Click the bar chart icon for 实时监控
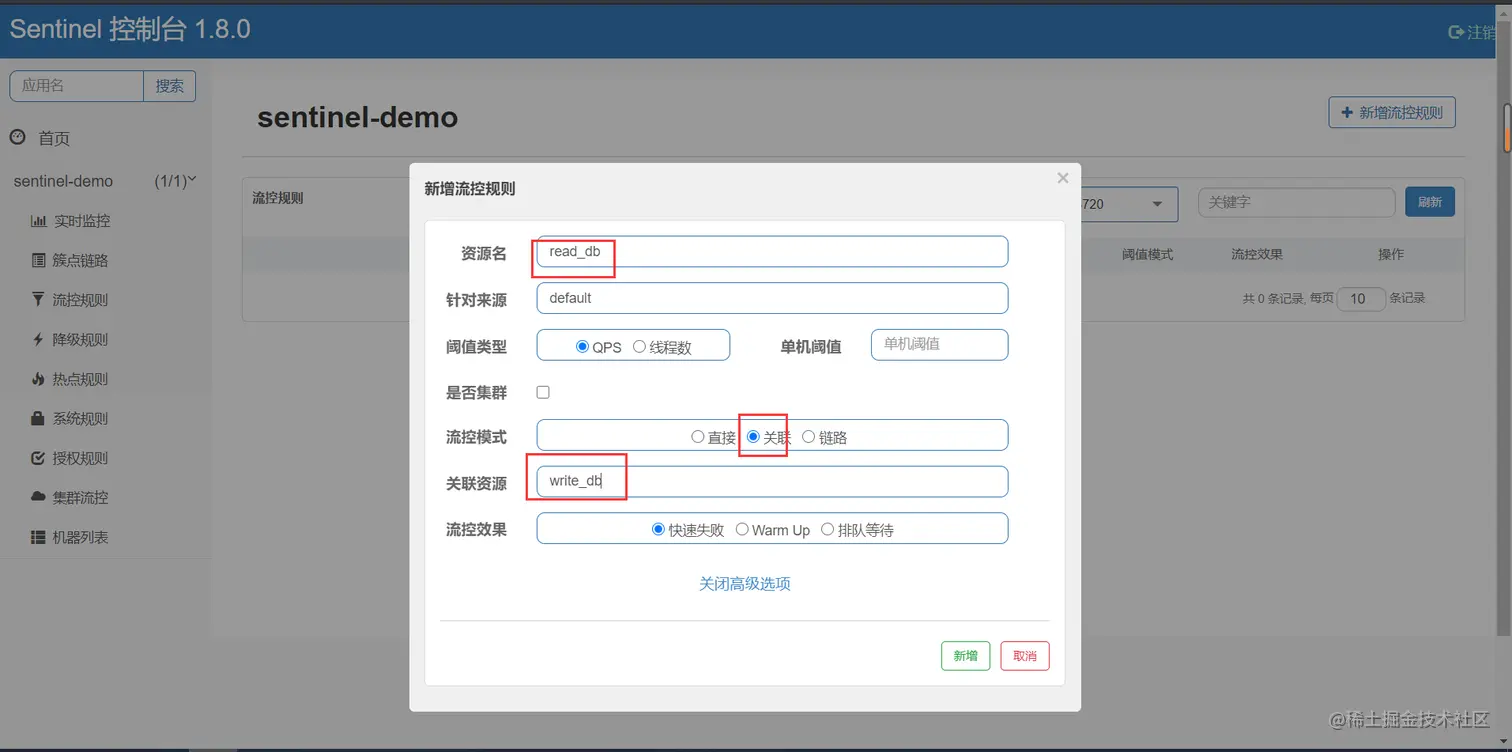This screenshot has height=752, width=1512. point(39,221)
